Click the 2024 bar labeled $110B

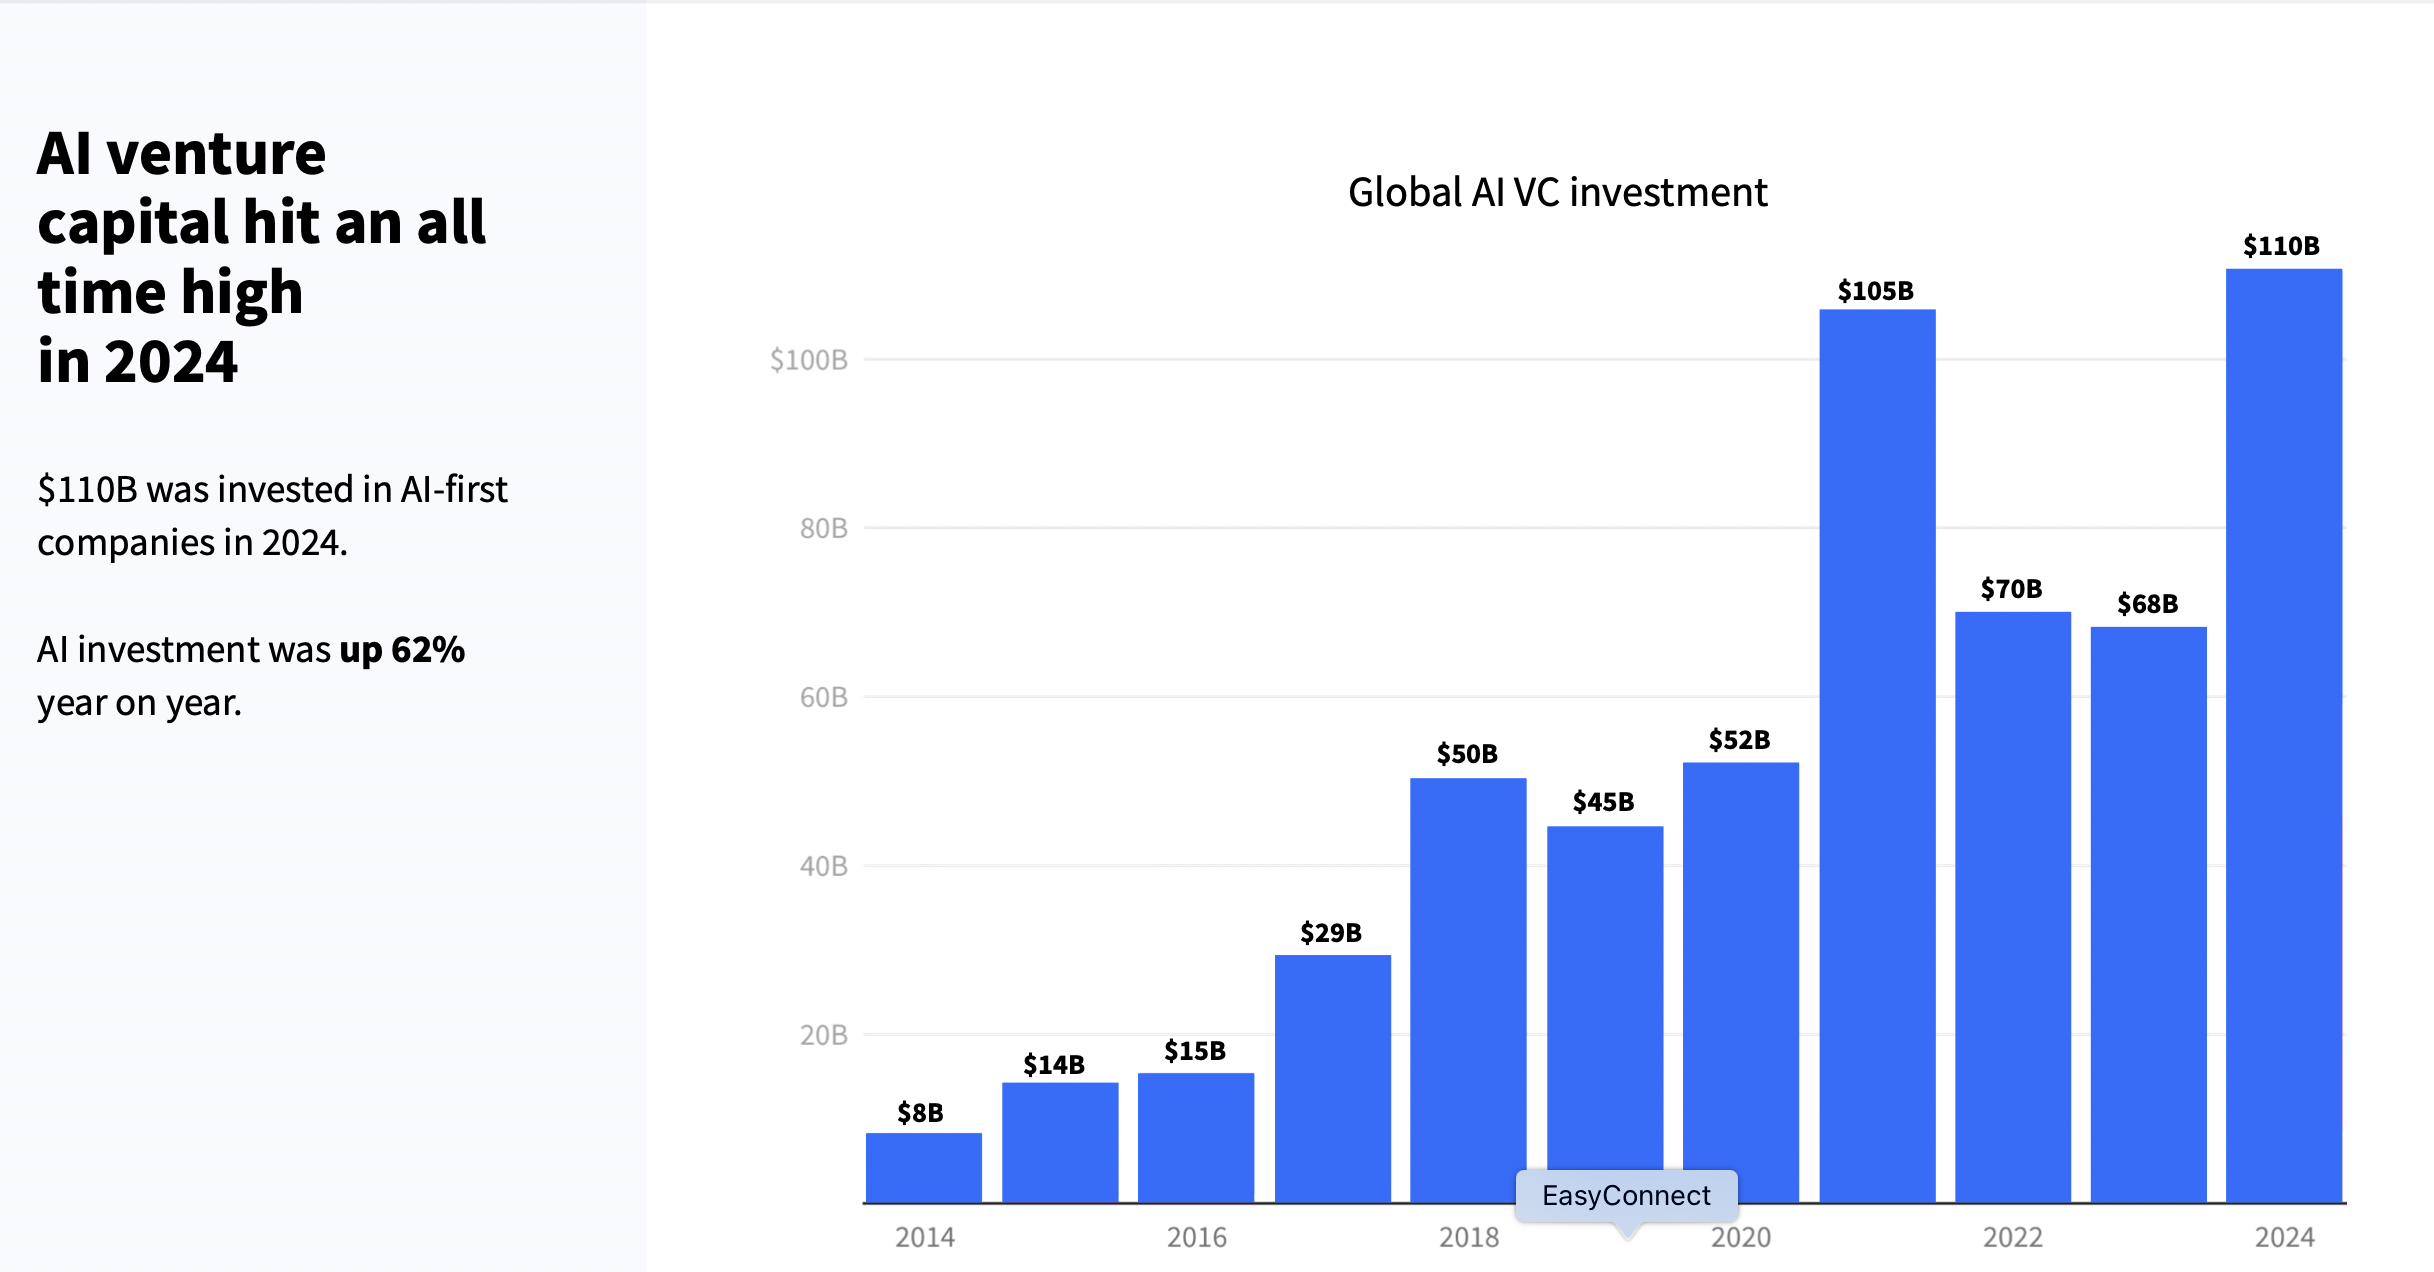[2283, 735]
